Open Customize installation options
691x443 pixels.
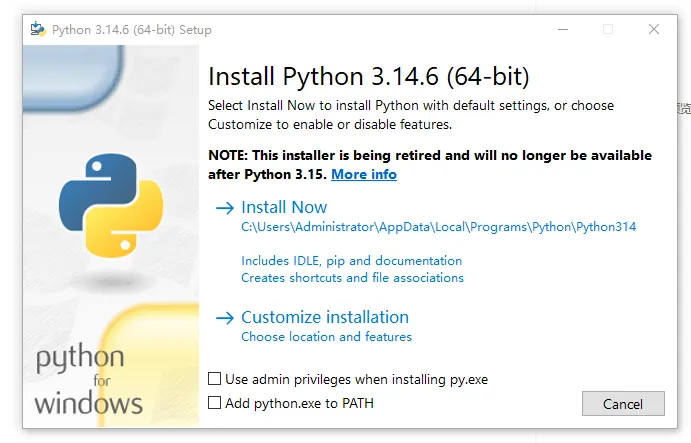[x=325, y=317]
